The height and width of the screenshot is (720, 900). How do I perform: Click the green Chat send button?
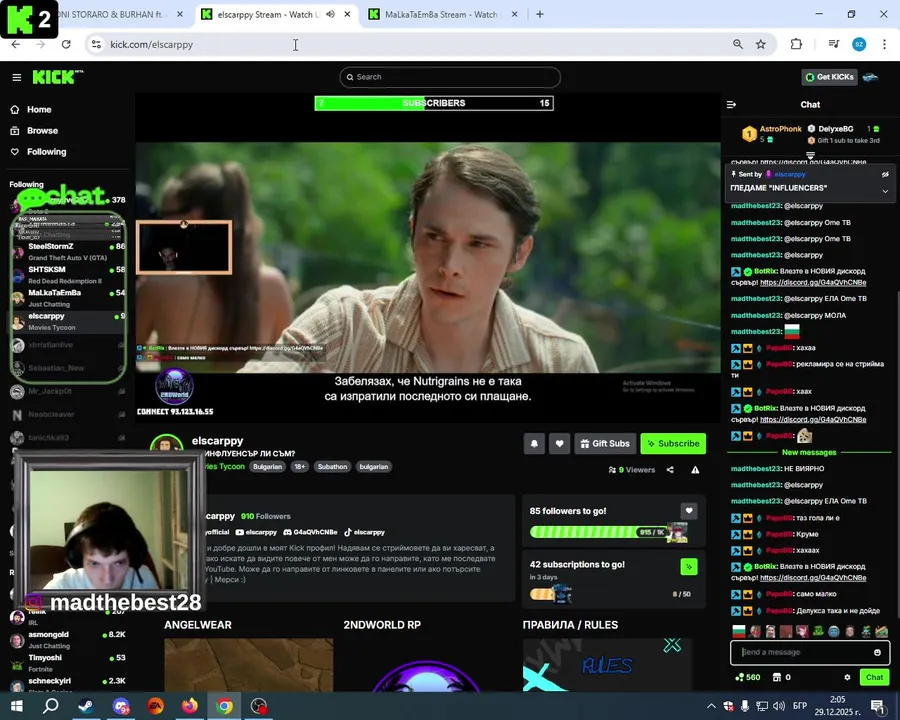coord(874,678)
